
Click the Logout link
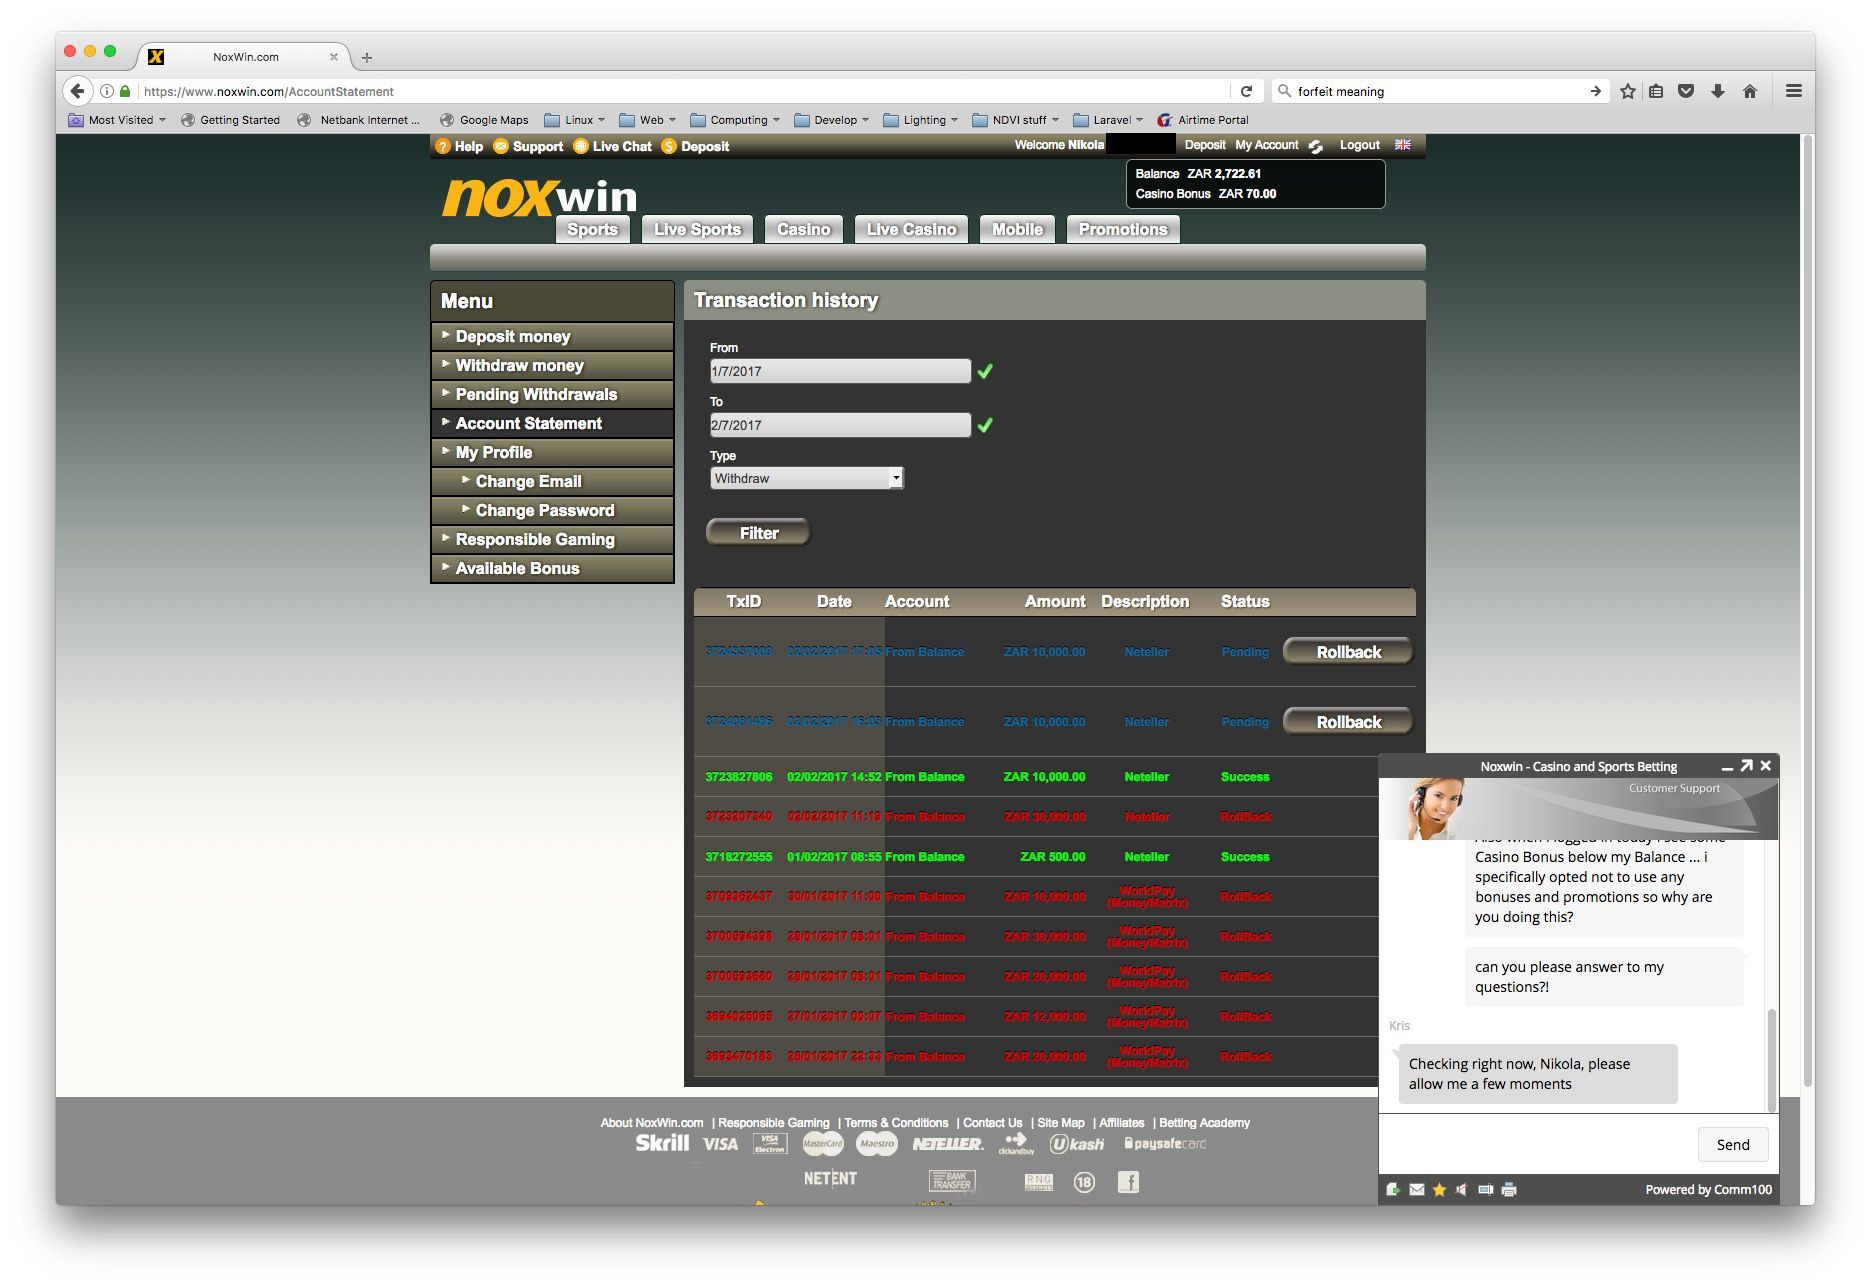click(1359, 145)
